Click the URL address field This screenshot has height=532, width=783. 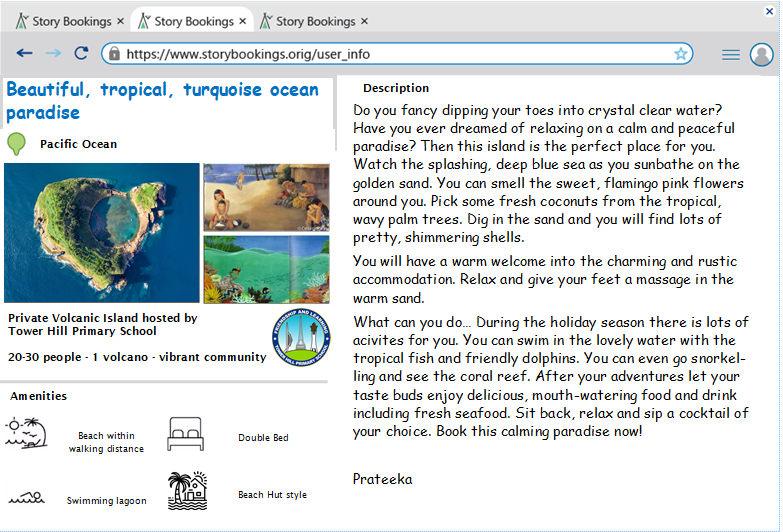click(x=397, y=53)
